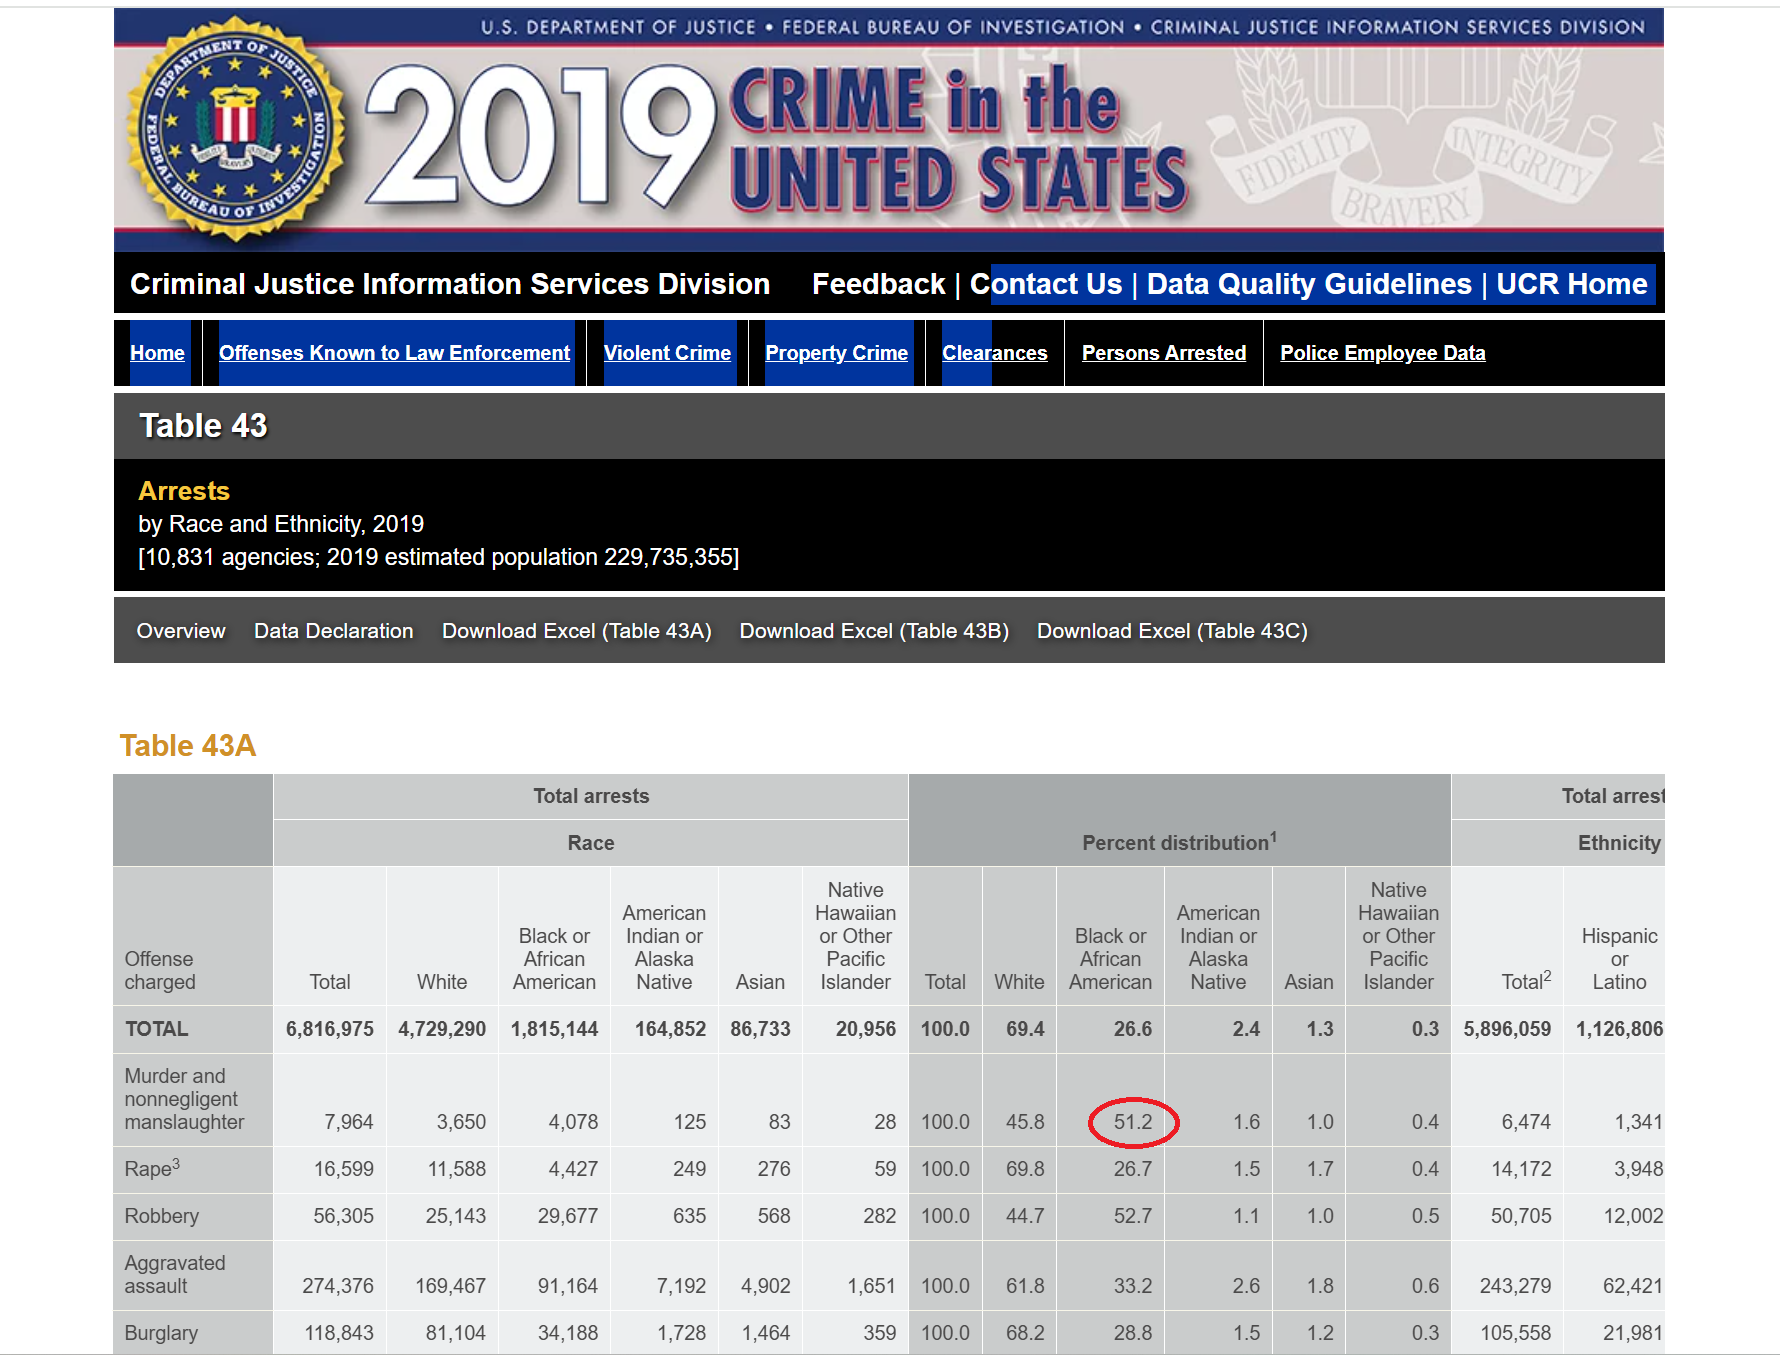1780x1355 pixels.
Task: Click ethnicity total value 5,896,059
Action: tap(1507, 1029)
